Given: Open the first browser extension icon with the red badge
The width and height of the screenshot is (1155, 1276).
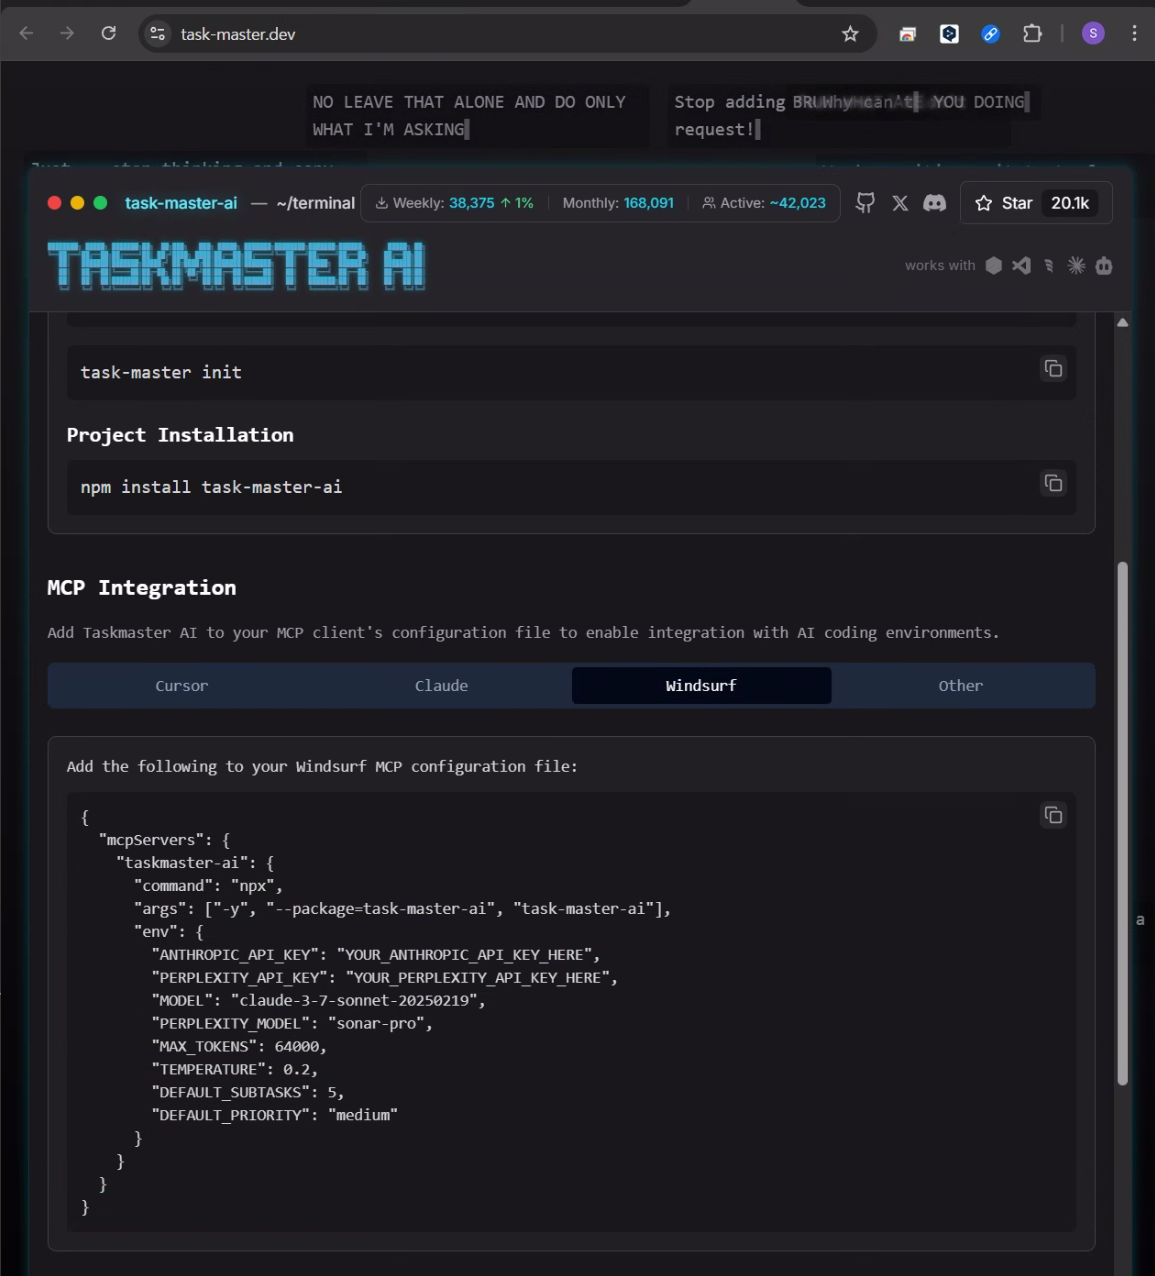Looking at the screenshot, I should [908, 34].
